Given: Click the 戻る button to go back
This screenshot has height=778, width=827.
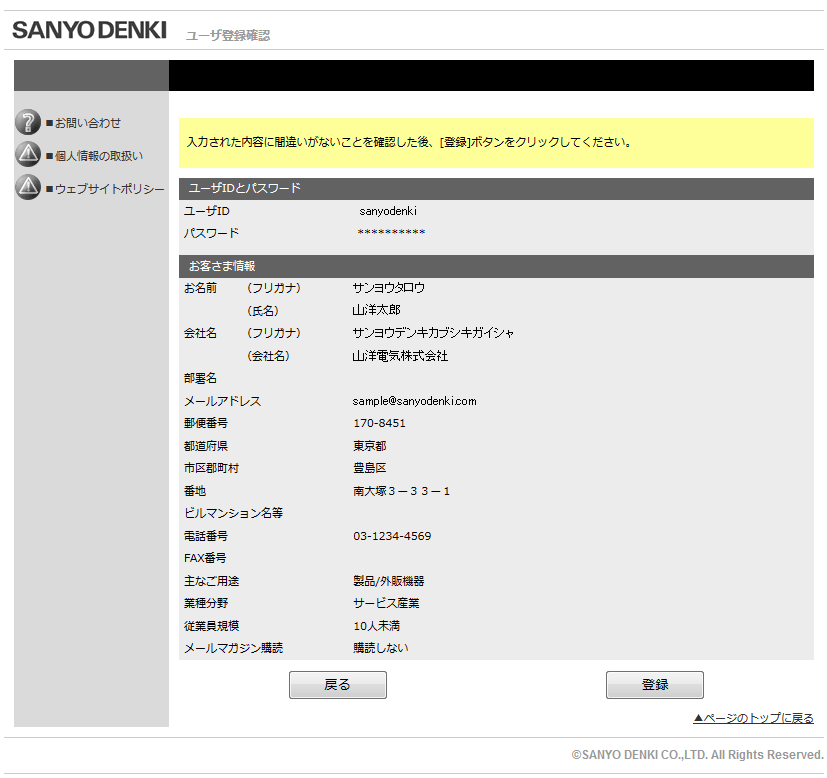Looking at the screenshot, I should 338,685.
